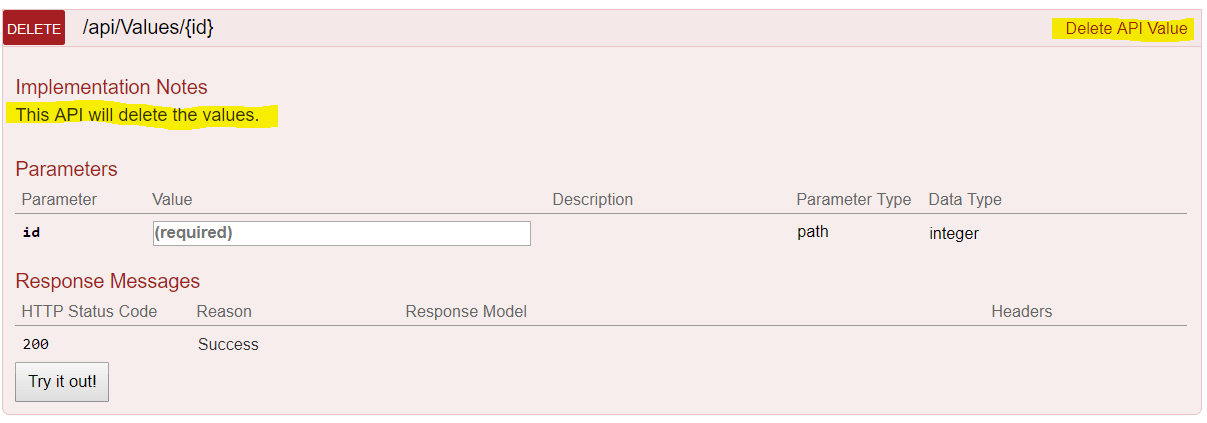Click the Data Type column header

tap(964, 199)
